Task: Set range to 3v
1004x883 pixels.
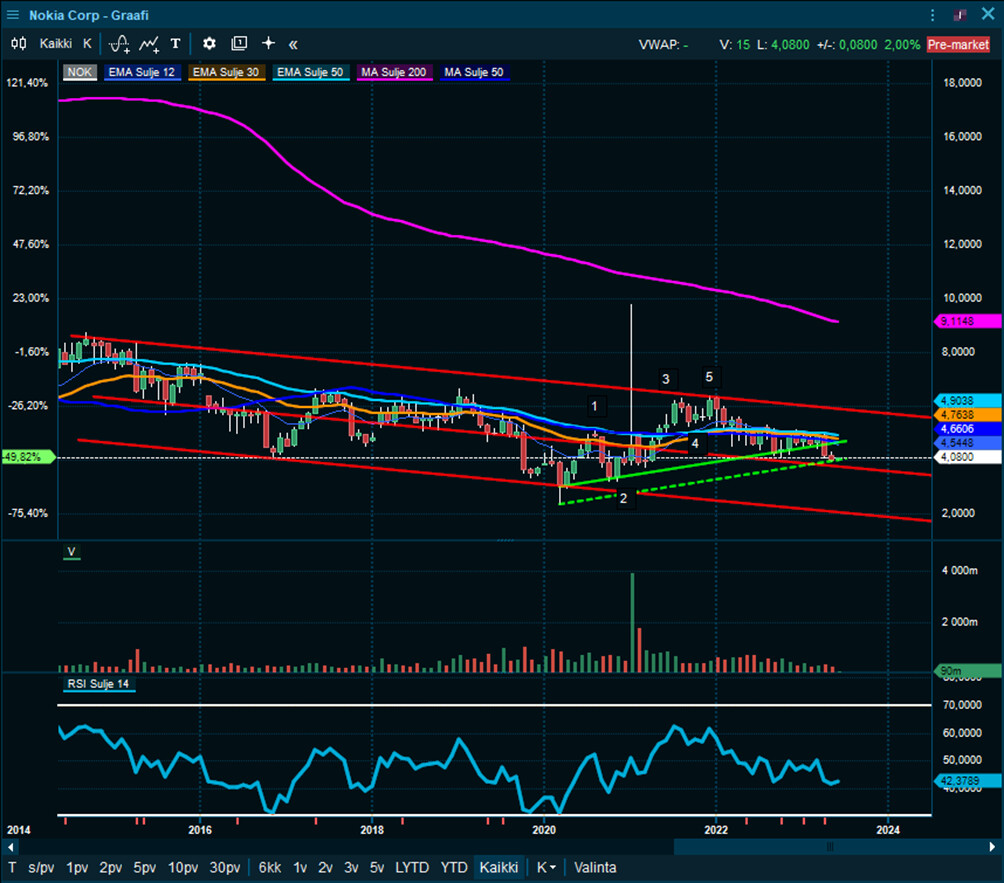Action: point(351,868)
